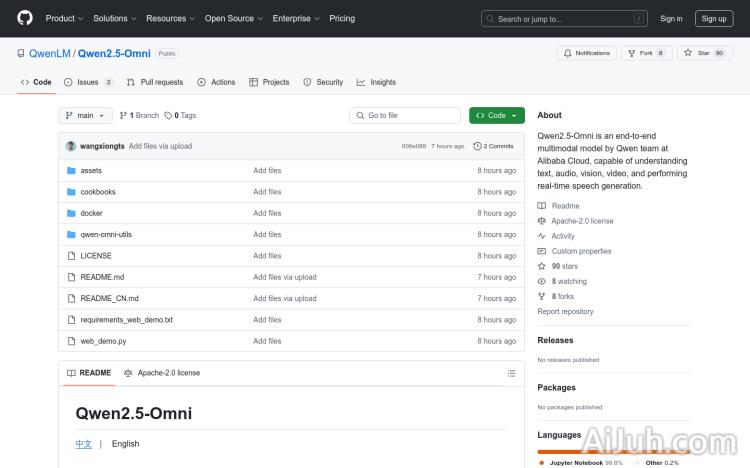Image resolution: width=750 pixels, height=468 pixels.
Task: Click the Go to file field
Action: pos(405,115)
